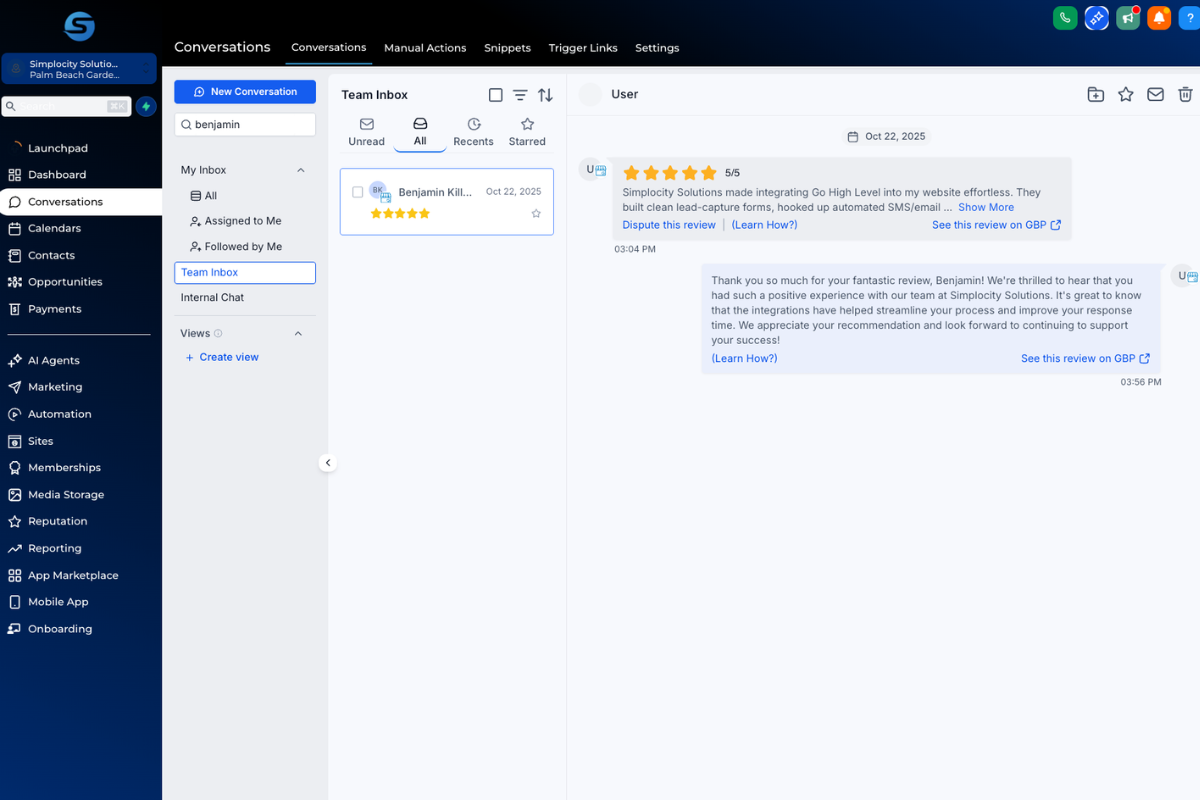Open the AI assistant sparkles icon
Image resolution: width=1200 pixels, height=800 pixels.
(1096, 17)
